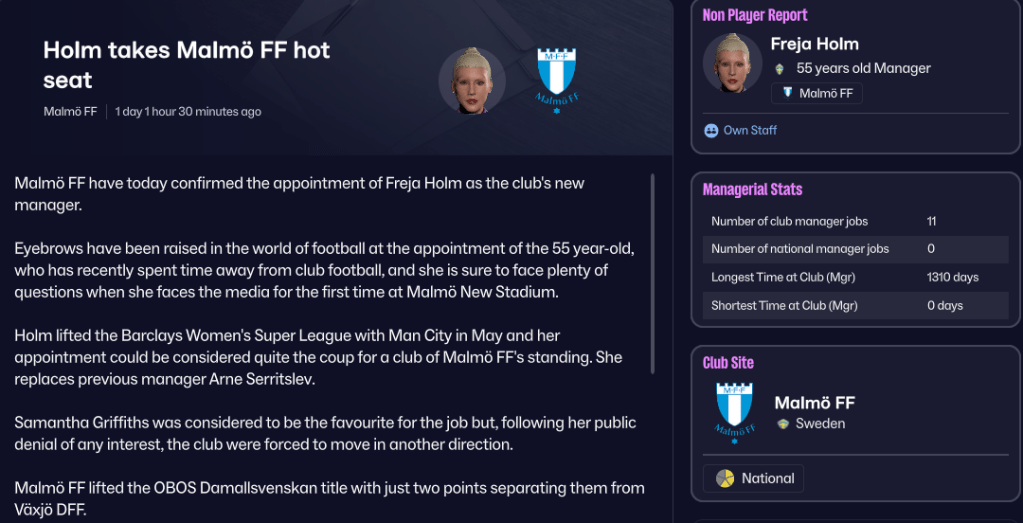
Task: Open Freja Holm's profile name in the report
Action: (x=814, y=44)
